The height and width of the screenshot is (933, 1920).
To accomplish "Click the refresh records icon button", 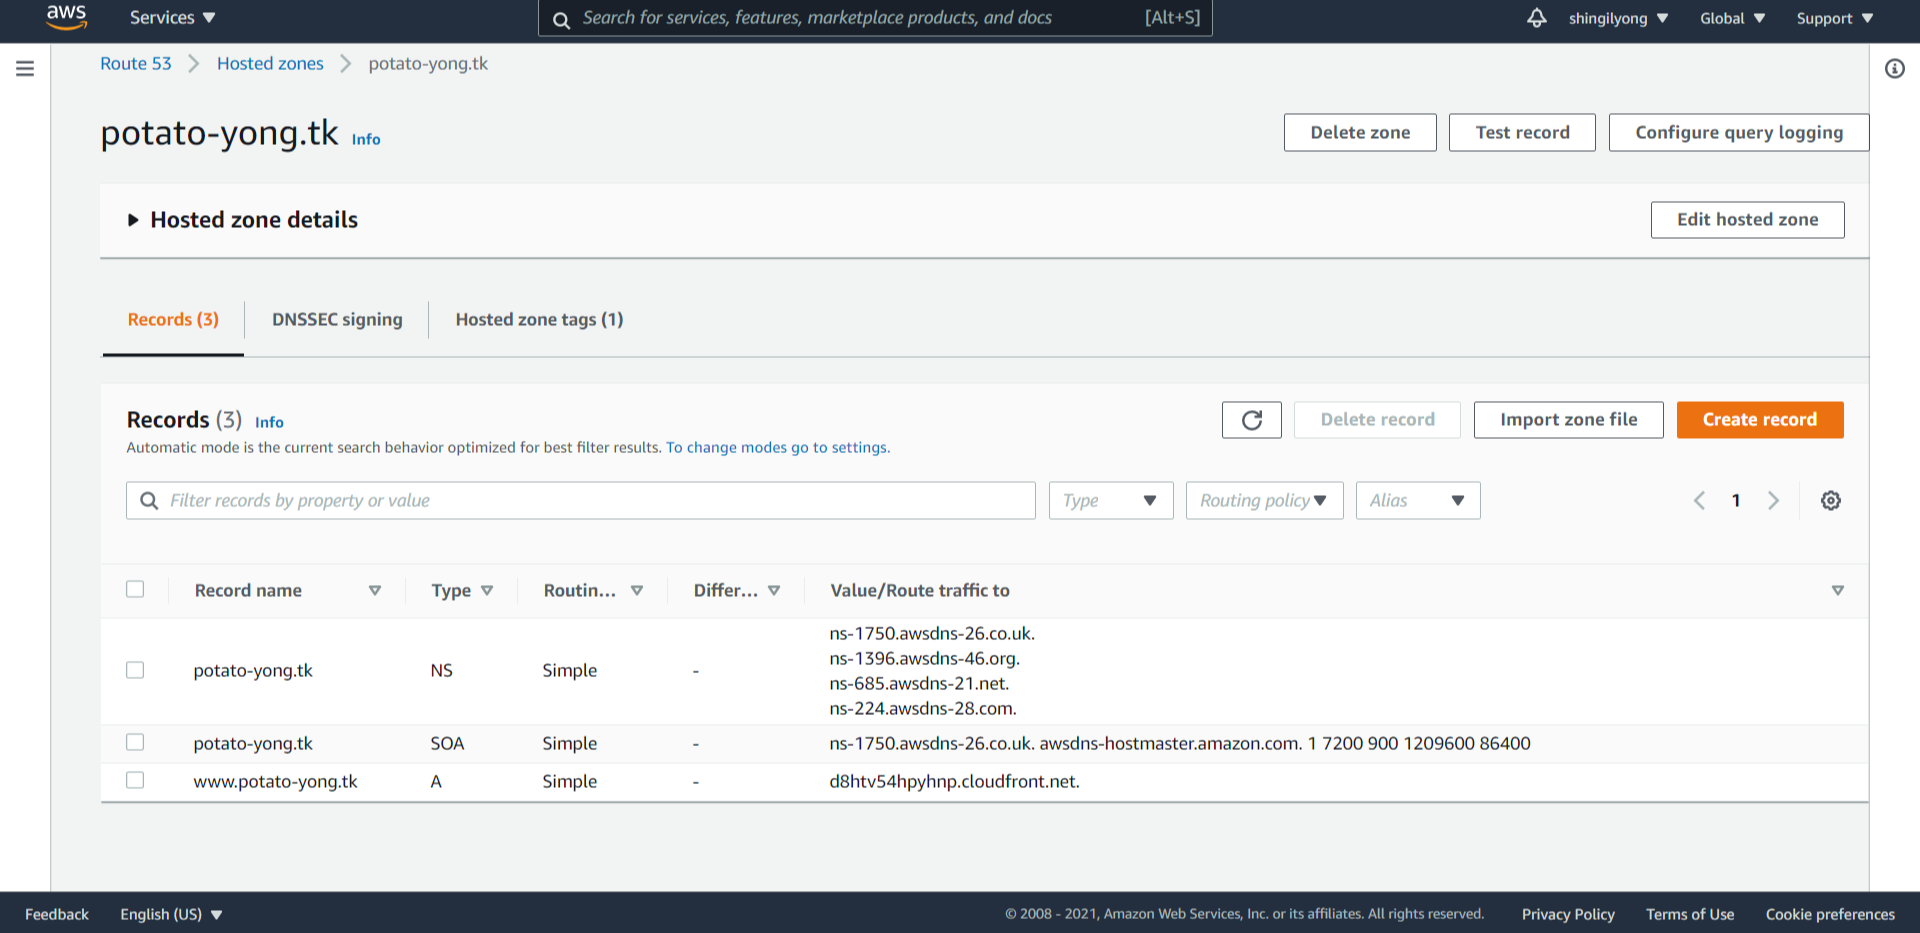I will [x=1251, y=420].
